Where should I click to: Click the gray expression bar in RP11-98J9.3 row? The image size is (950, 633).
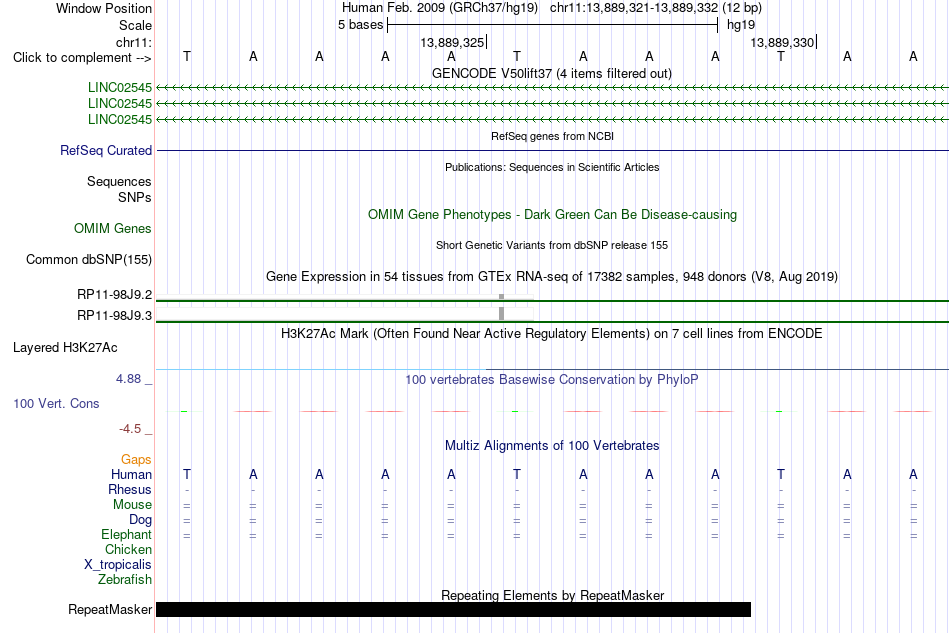coord(501,314)
